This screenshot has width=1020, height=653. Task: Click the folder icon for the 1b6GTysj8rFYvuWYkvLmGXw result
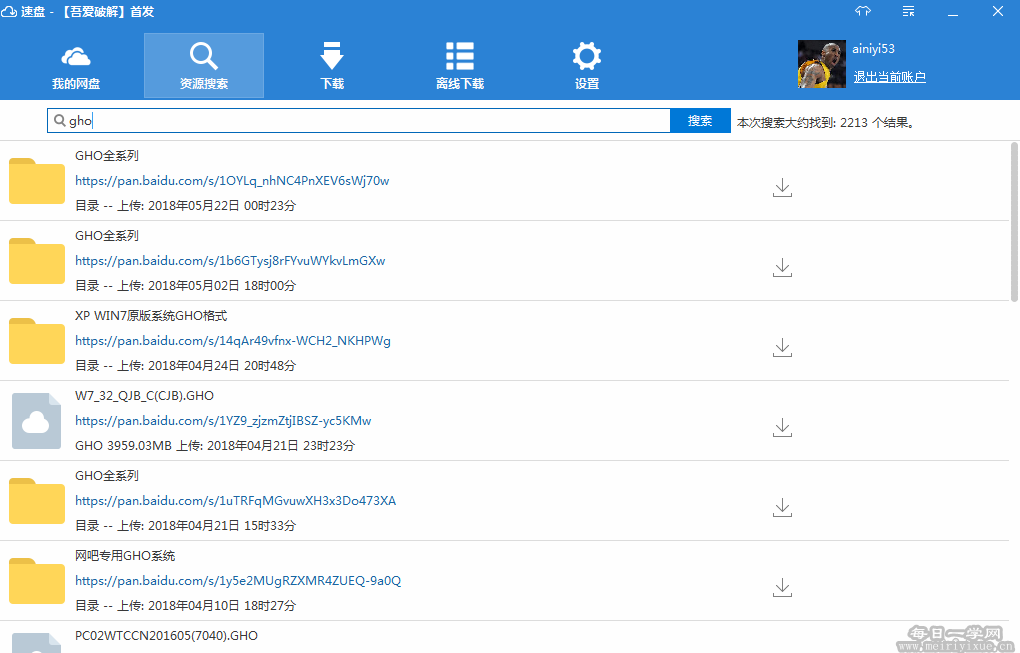pyautogui.click(x=36, y=261)
